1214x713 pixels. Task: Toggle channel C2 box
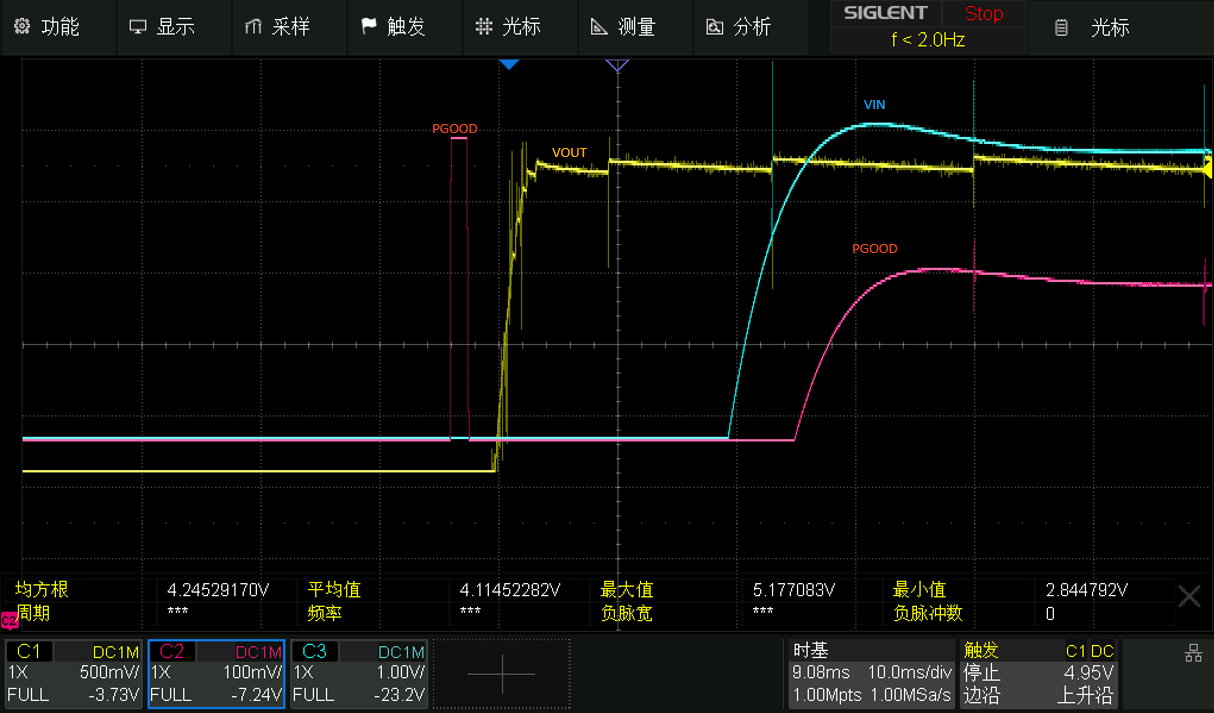pyautogui.click(x=216, y=674)
